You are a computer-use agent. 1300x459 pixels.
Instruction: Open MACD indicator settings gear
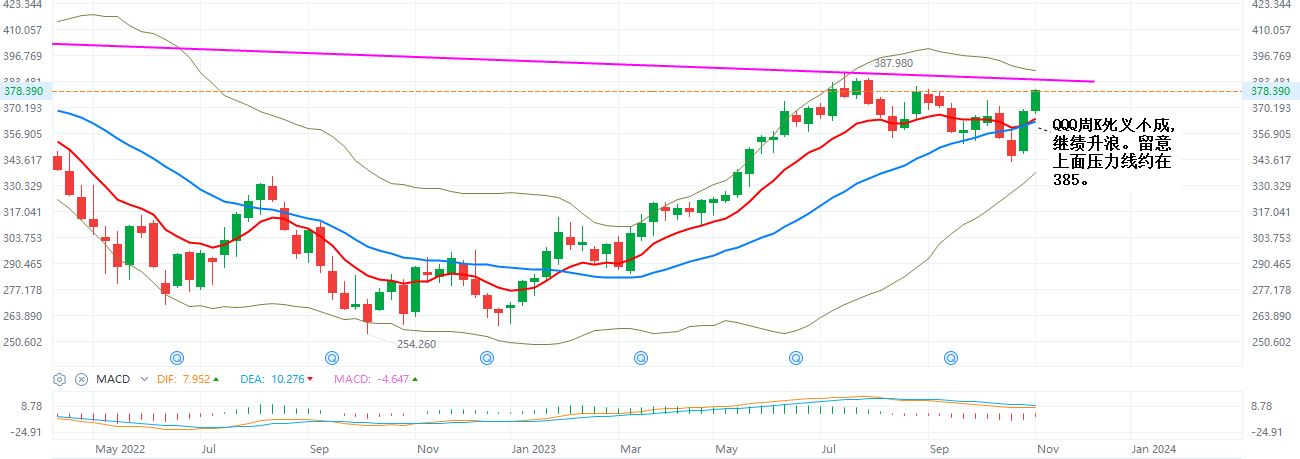[59, 379]
